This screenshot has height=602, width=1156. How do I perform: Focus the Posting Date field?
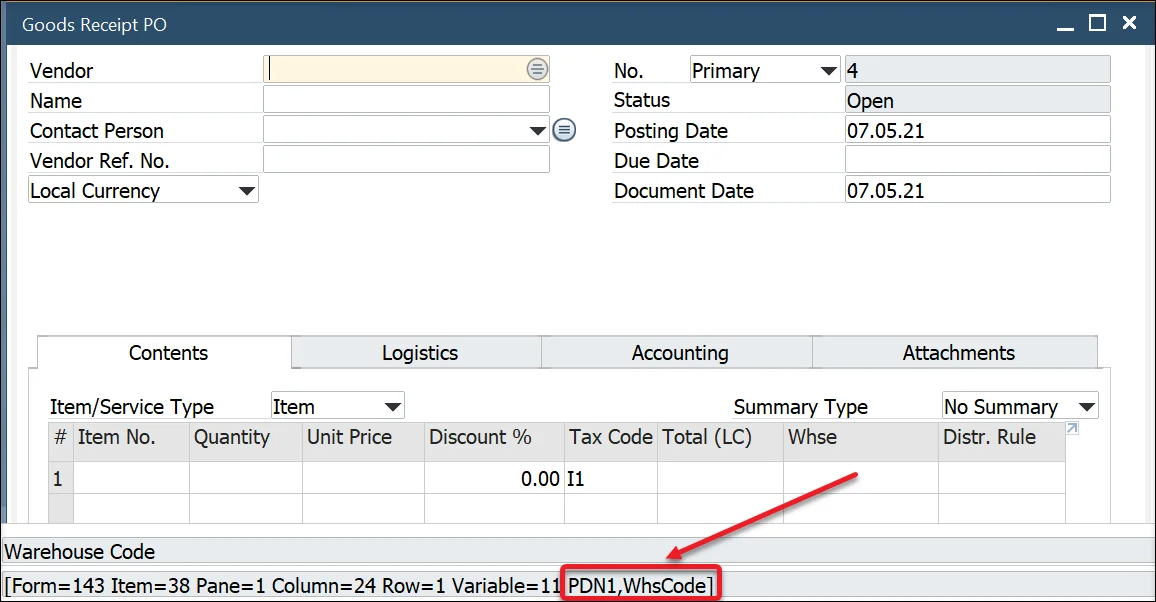pyautogui.click(x=976, y=130)
